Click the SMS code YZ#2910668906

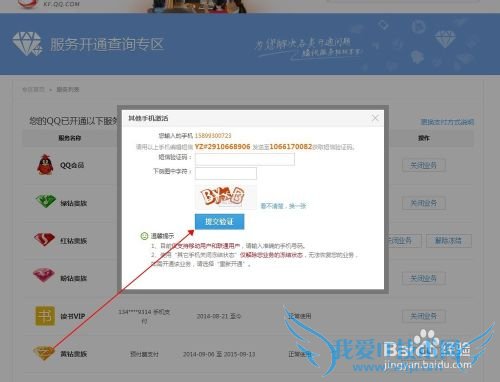(x=222, y=147)
